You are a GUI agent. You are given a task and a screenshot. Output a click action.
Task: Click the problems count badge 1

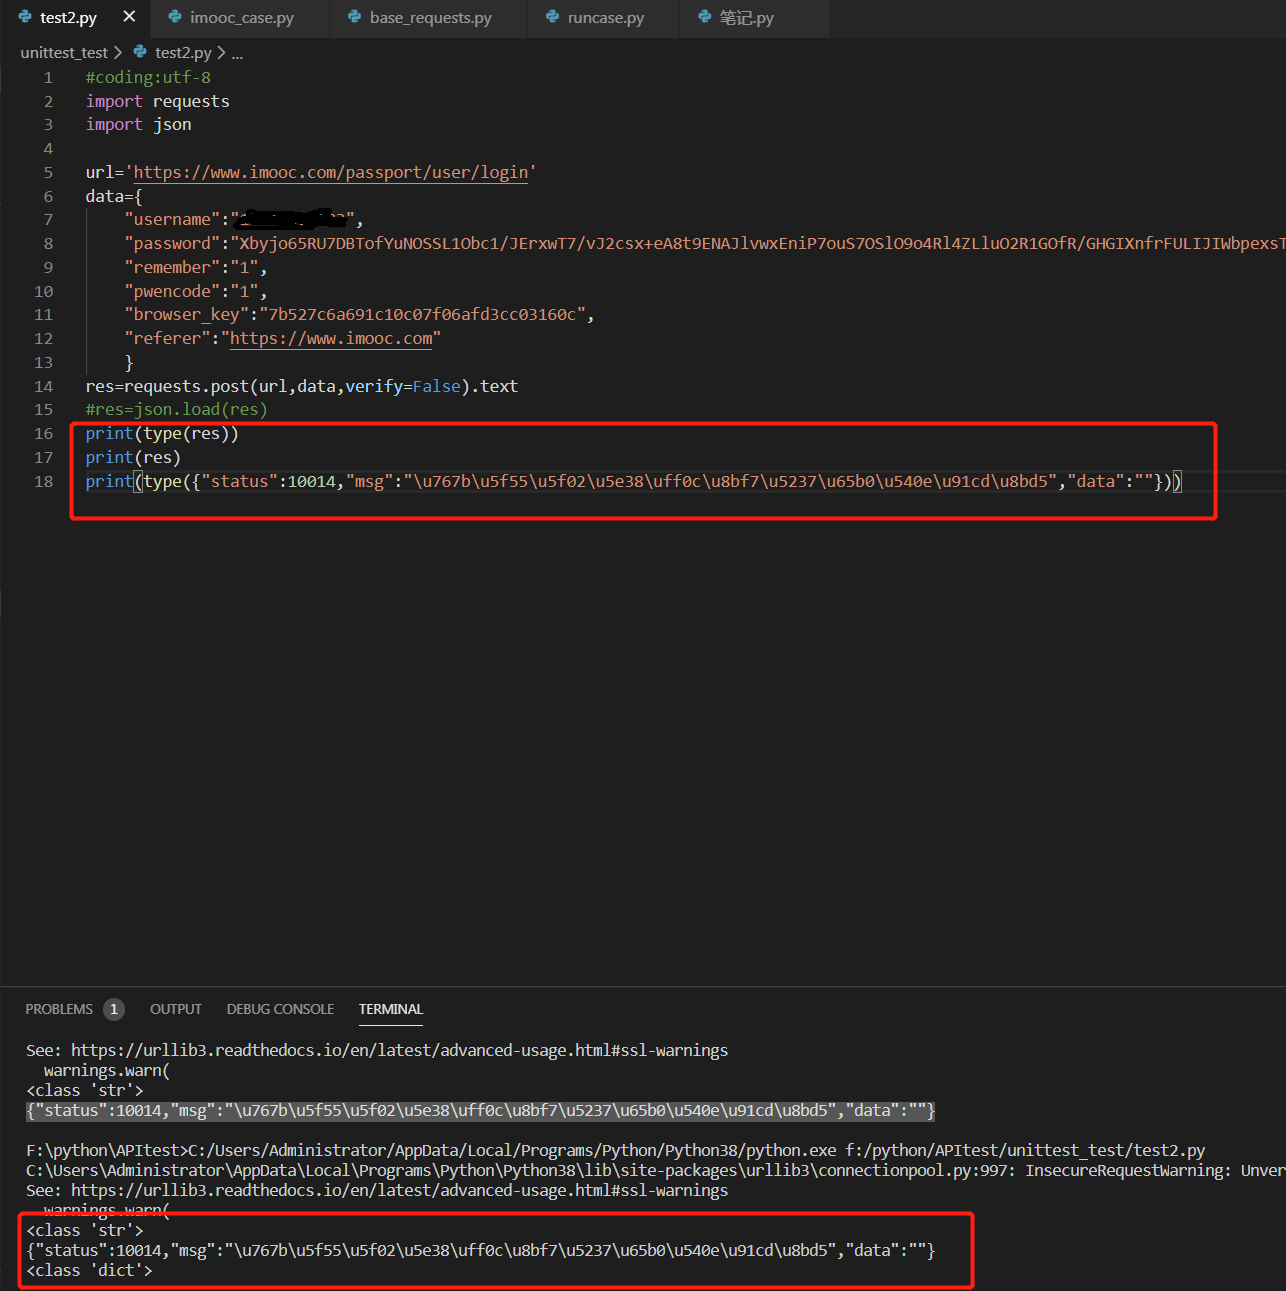[114, 1009]
